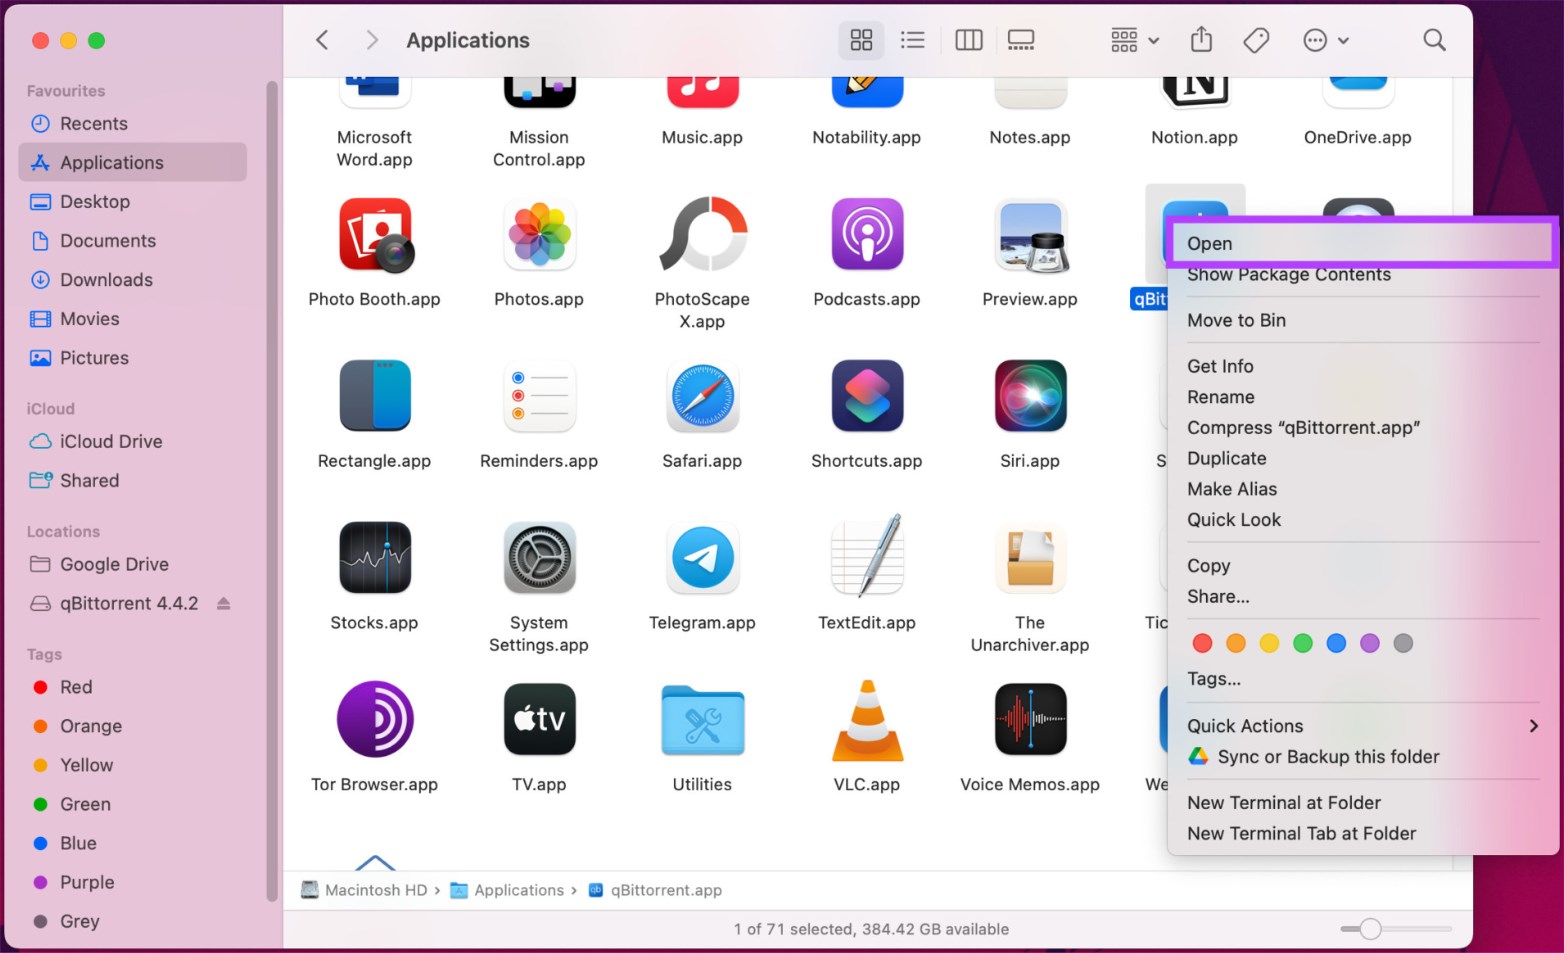Select Compress "qBittorrent.app" menu entry
Image resolution: width=1564 pixels, height=953 pixels.
1303,427
